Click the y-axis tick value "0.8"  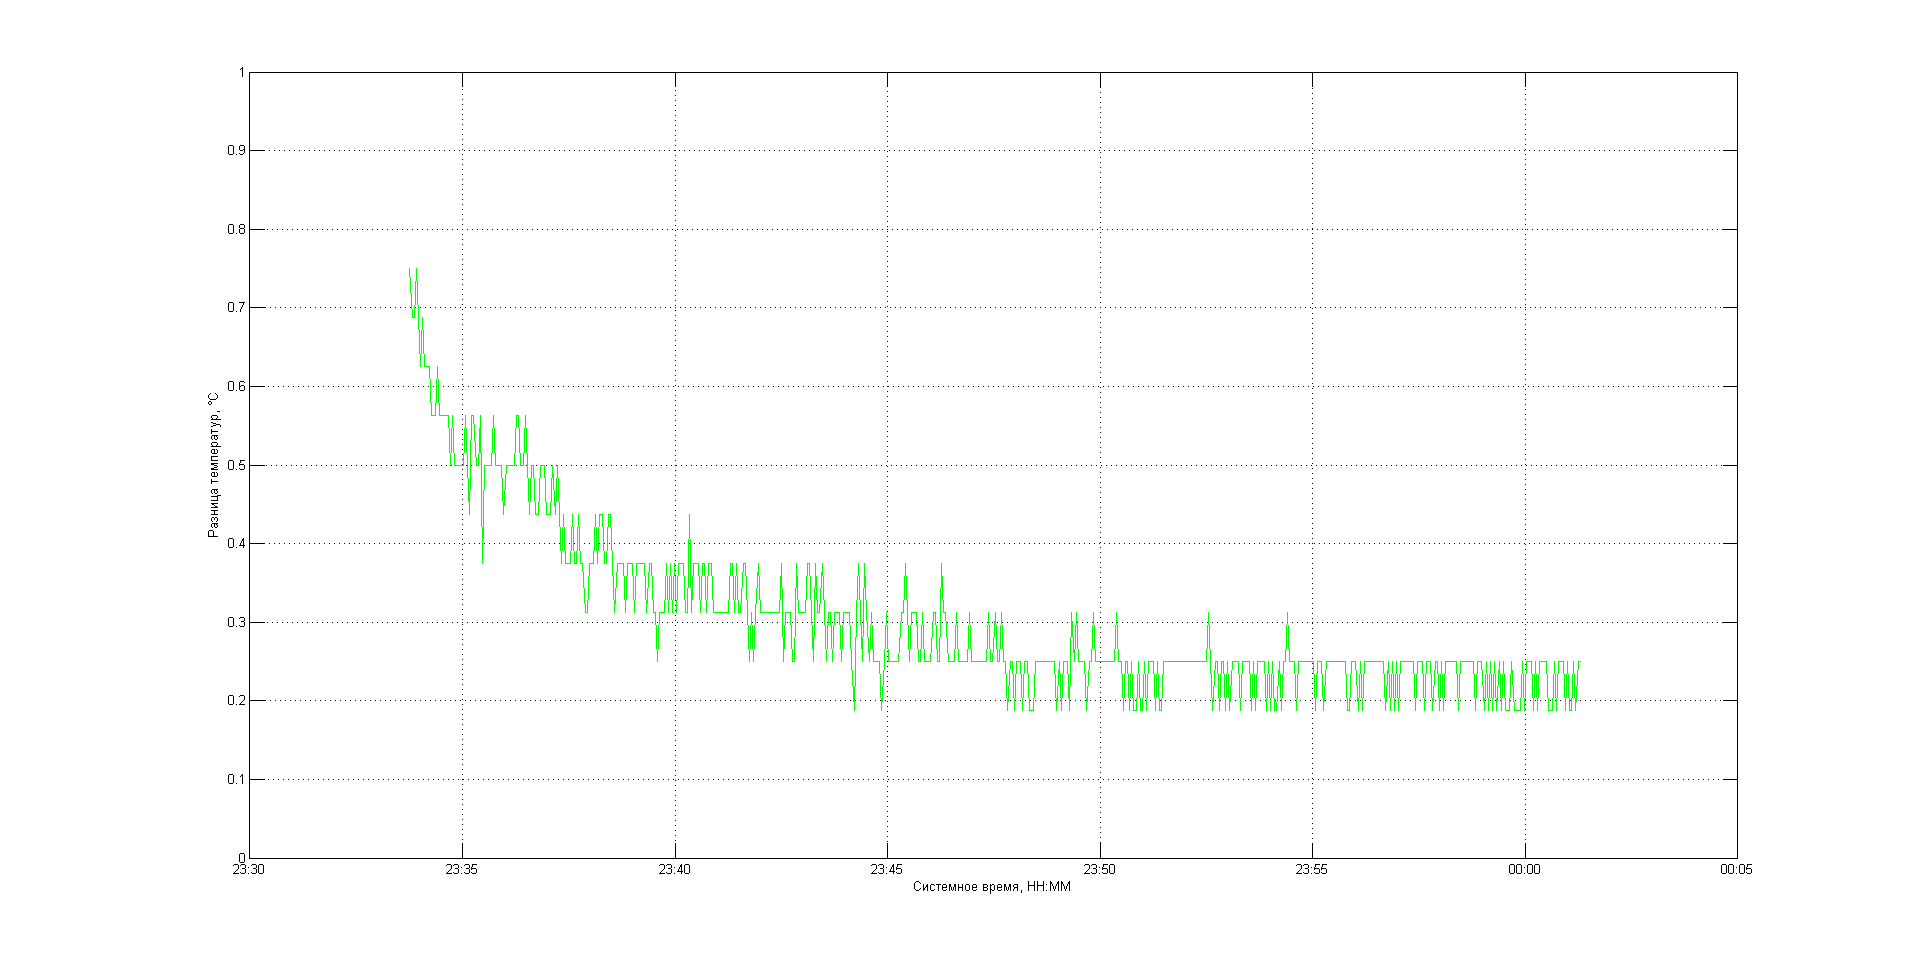pyautogui.click(x=235, y=229)
